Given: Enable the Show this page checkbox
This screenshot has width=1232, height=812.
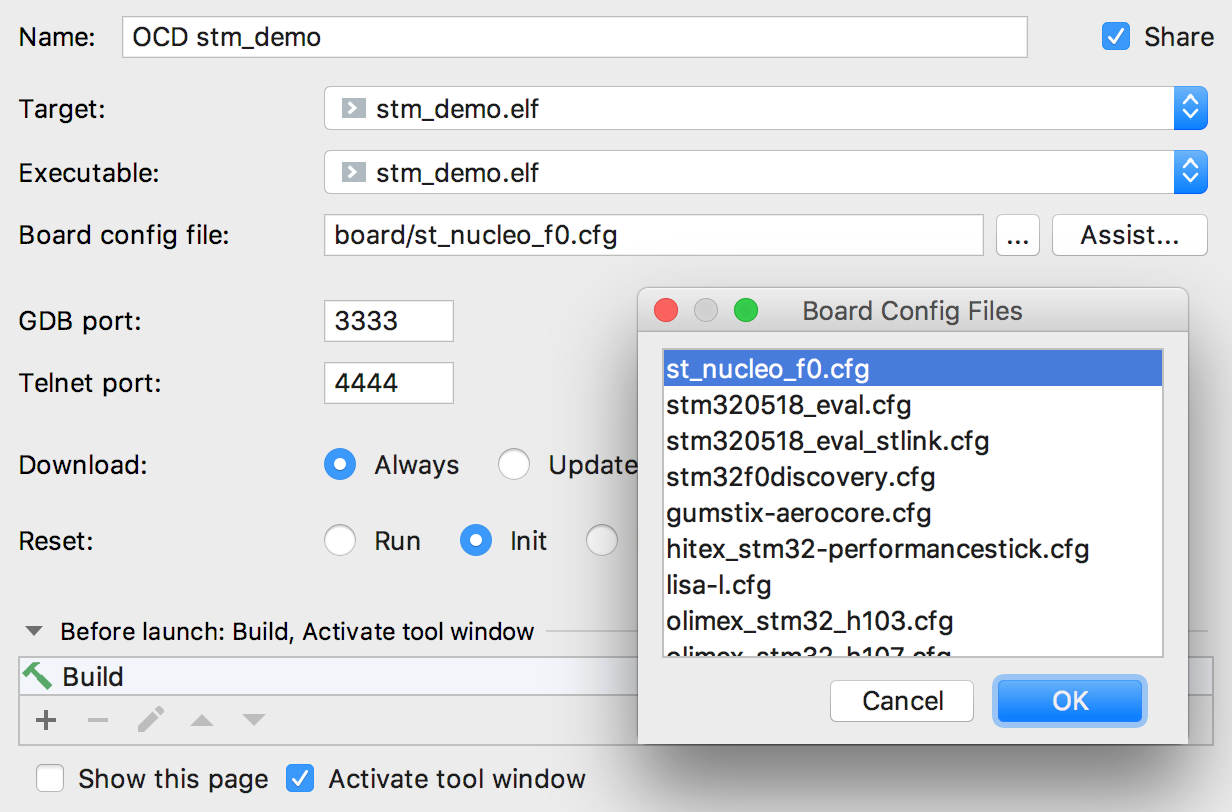Looking at the screenshot, I should point(51,778).
